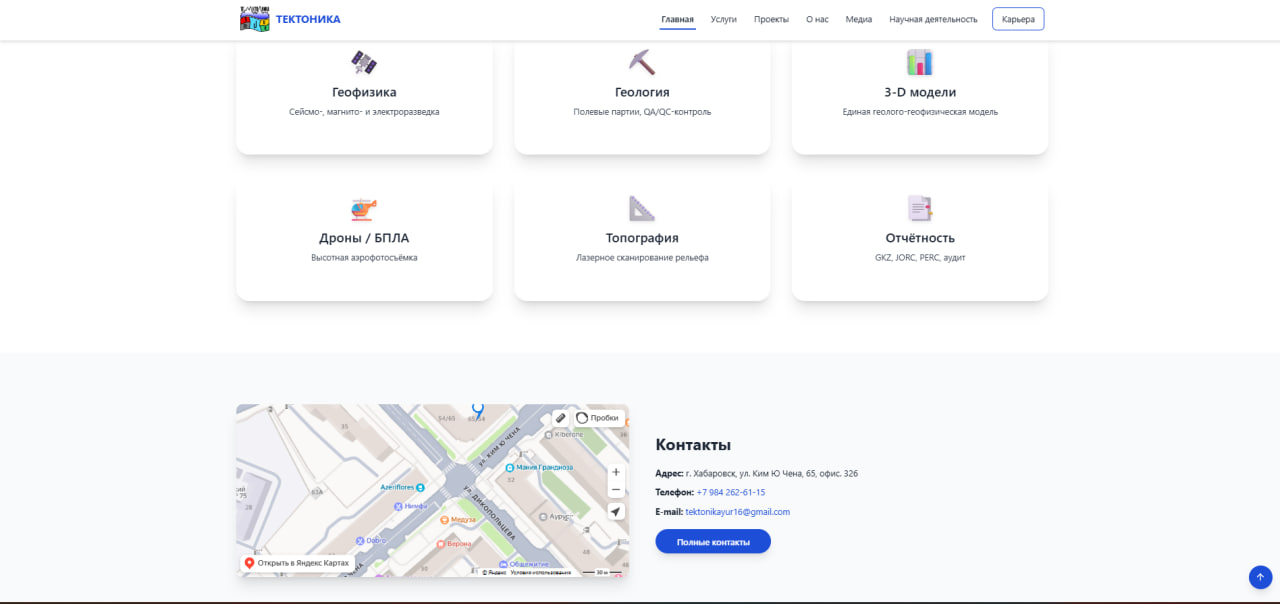Click the Полные контакты button
The image size is (1280, 604).
713,541
